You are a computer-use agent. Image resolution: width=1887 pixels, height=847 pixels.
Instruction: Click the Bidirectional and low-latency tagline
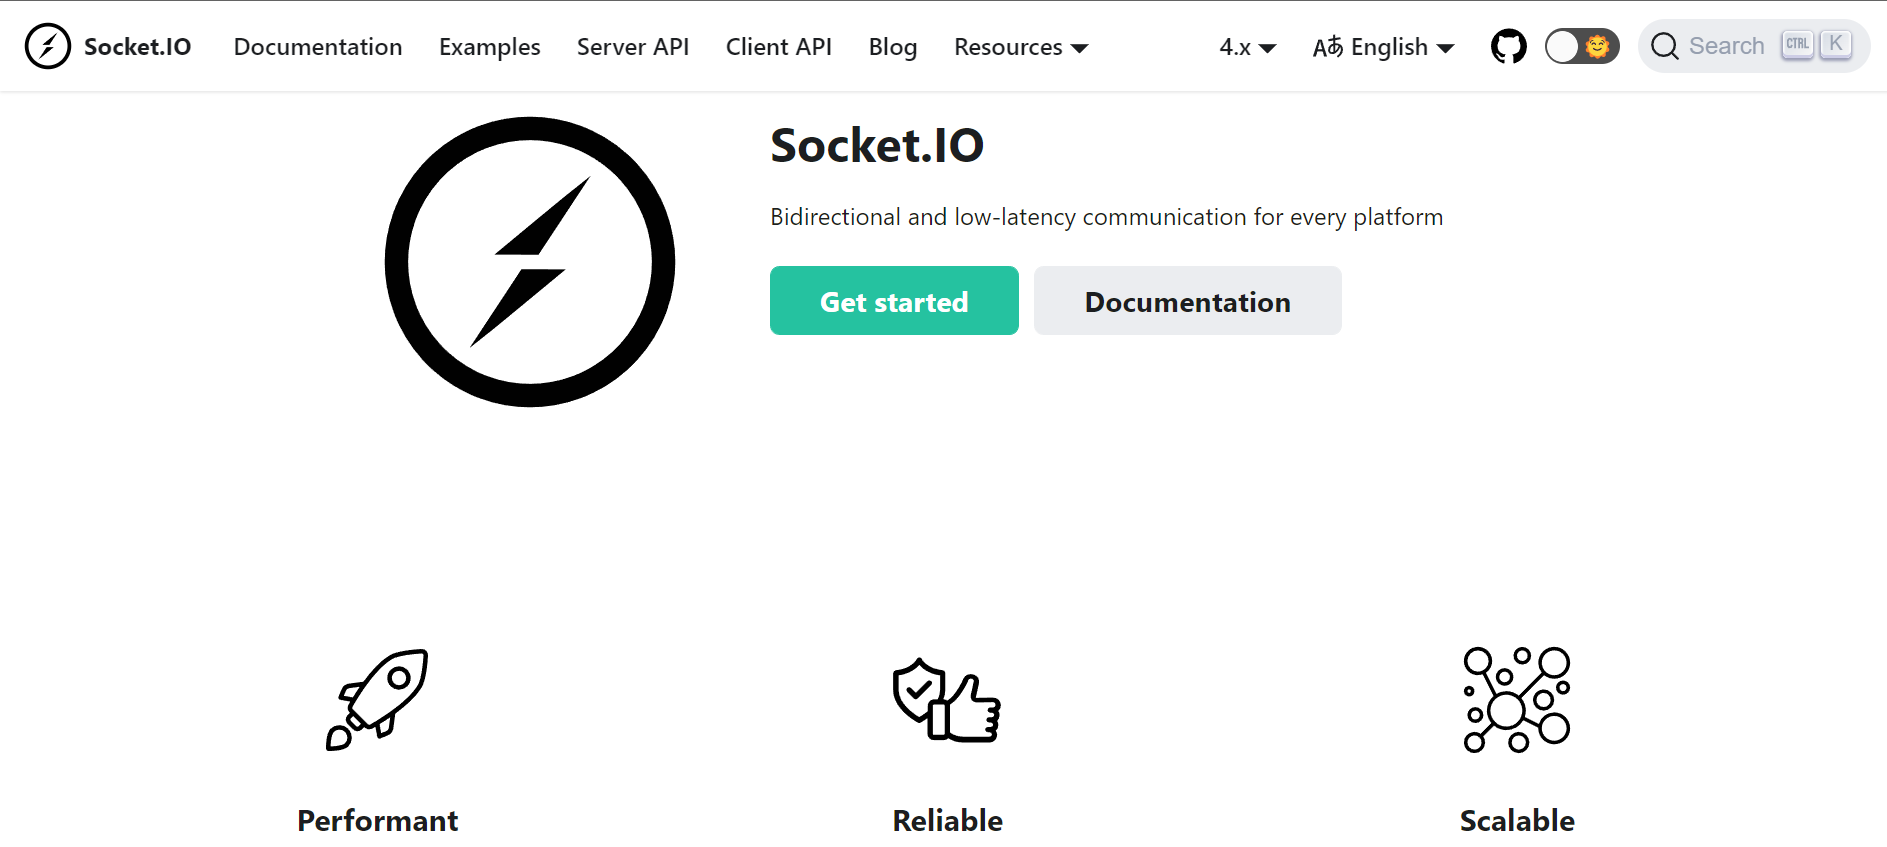1107,217
